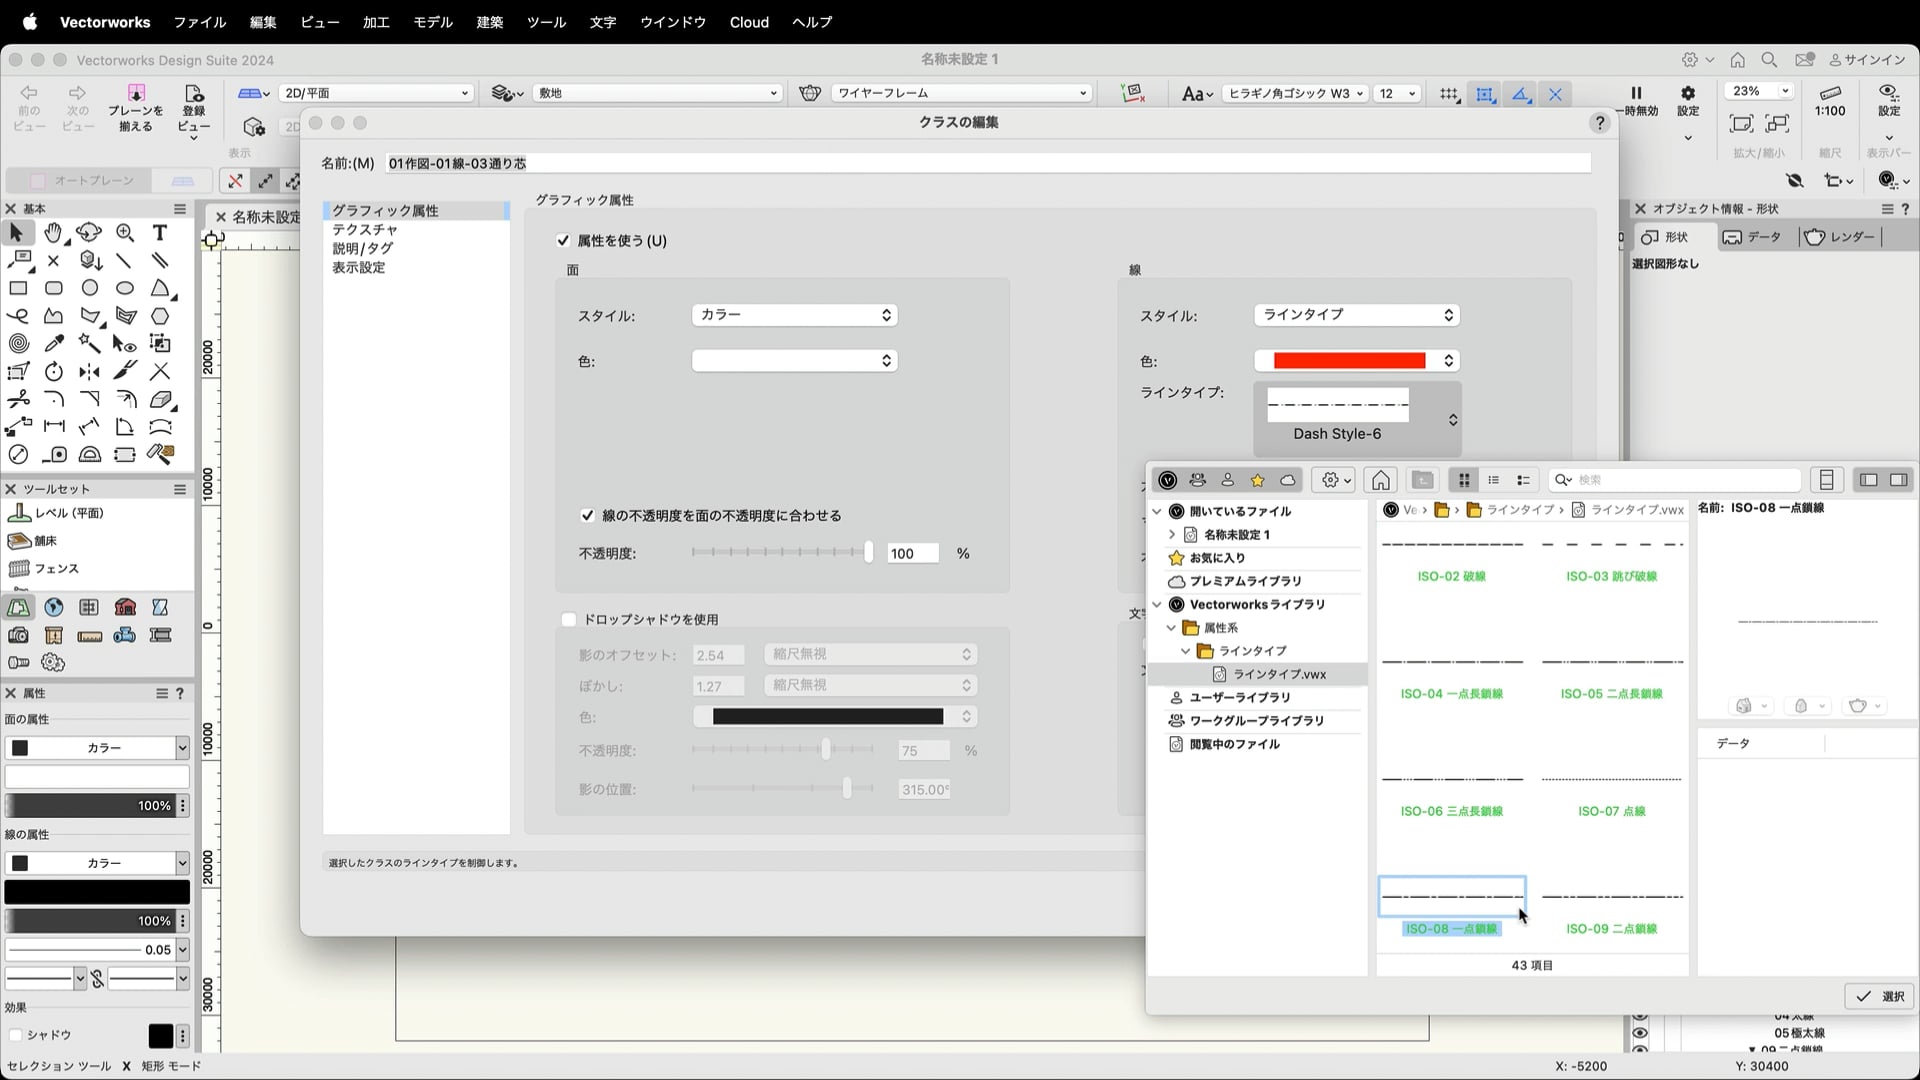1920x1080 pixels.
Task: Click the 選択 button in resource selector
Action: 1880,996
